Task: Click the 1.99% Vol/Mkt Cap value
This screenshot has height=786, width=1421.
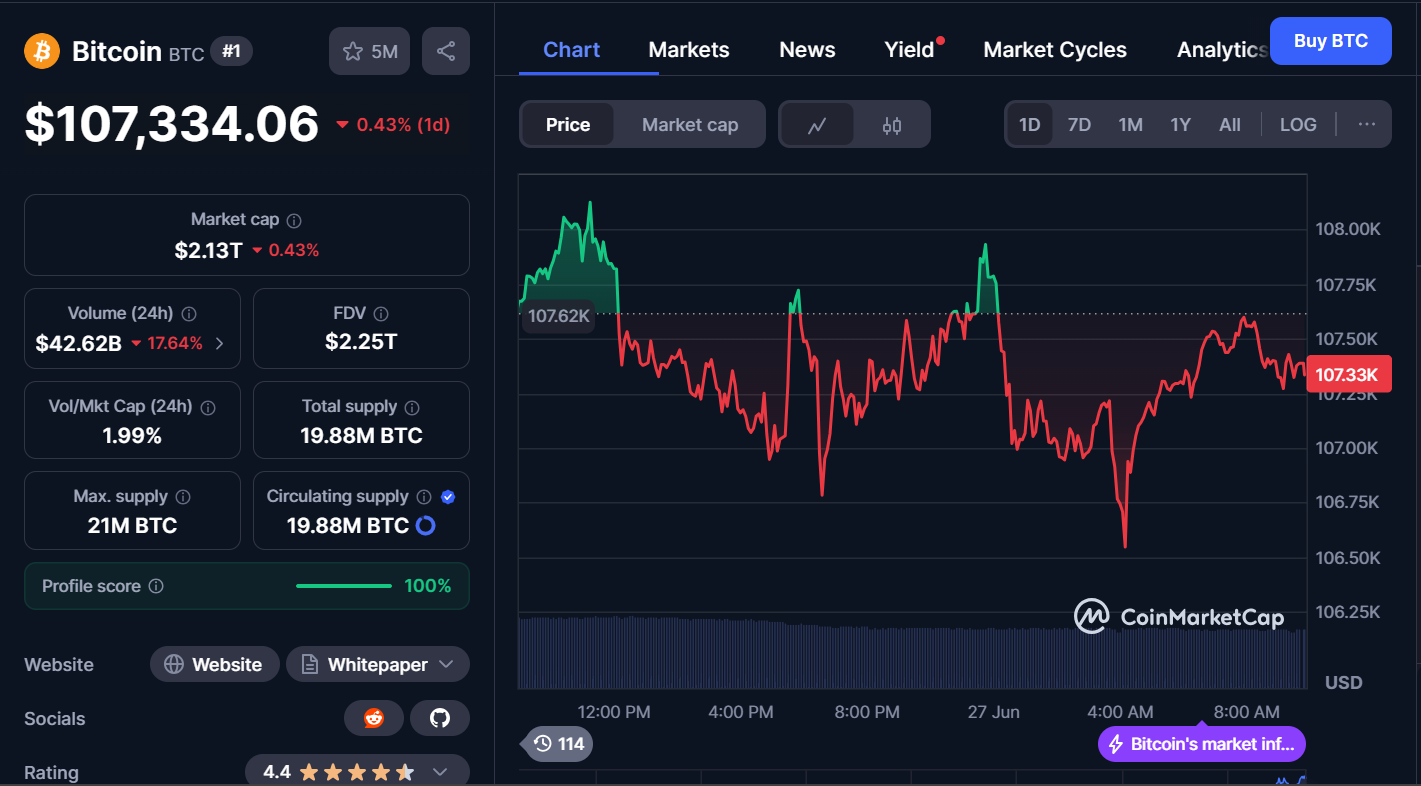Action: point(132,435)
